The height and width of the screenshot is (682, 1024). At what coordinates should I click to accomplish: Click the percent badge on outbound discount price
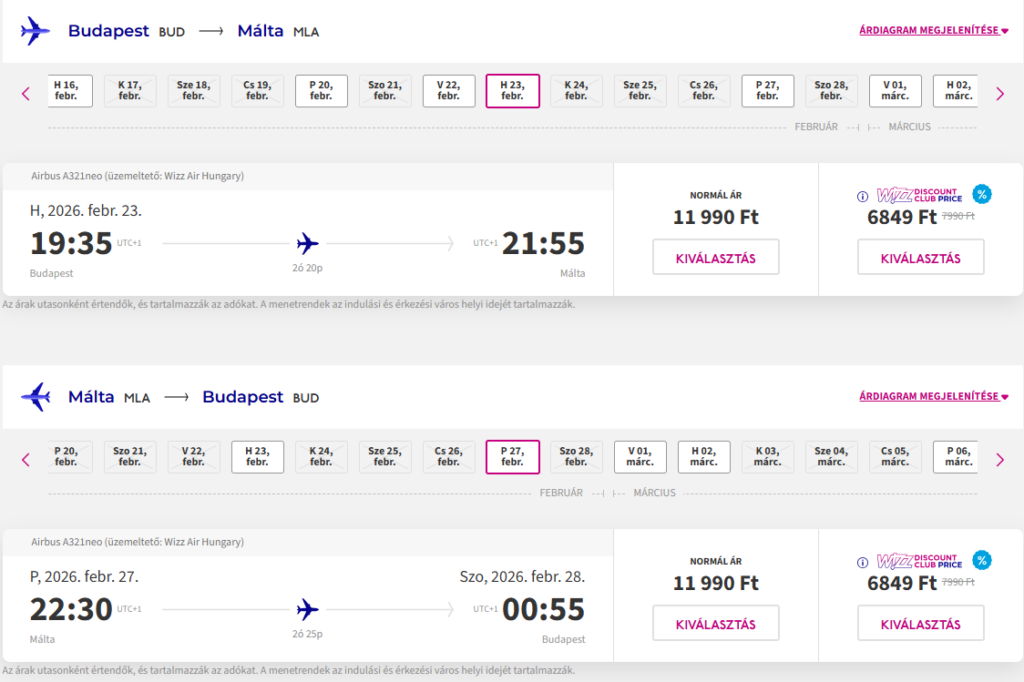981,195
